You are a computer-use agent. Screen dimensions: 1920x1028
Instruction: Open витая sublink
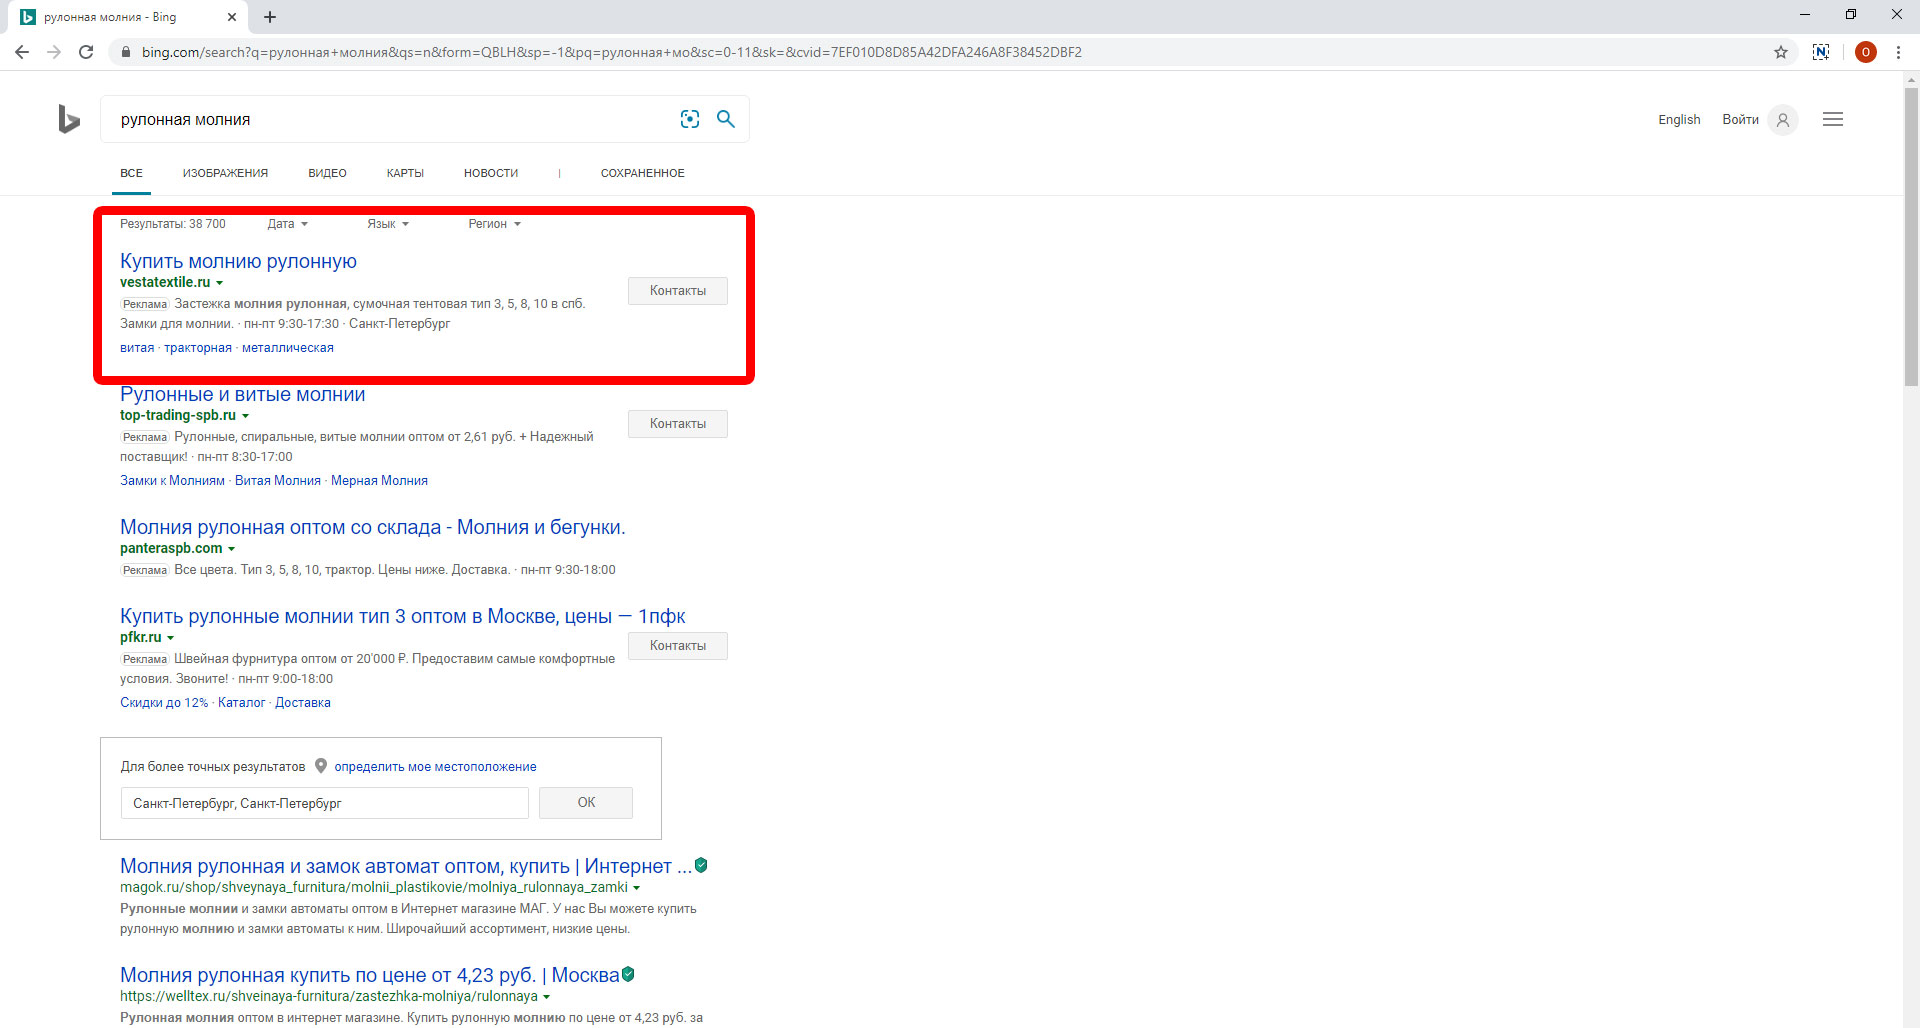(x=137, y=348)
